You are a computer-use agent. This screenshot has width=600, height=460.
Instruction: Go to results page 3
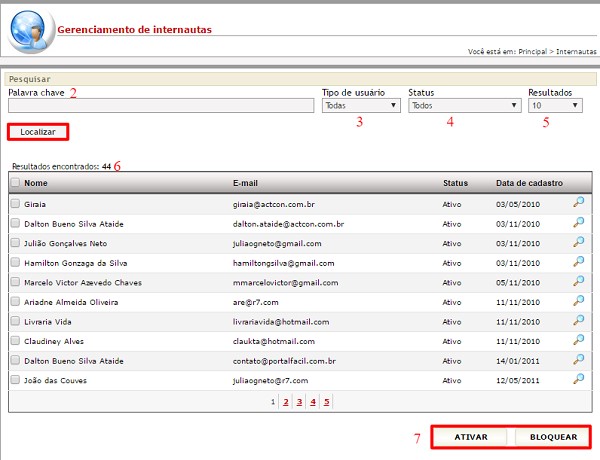click(x=299, y=402)
